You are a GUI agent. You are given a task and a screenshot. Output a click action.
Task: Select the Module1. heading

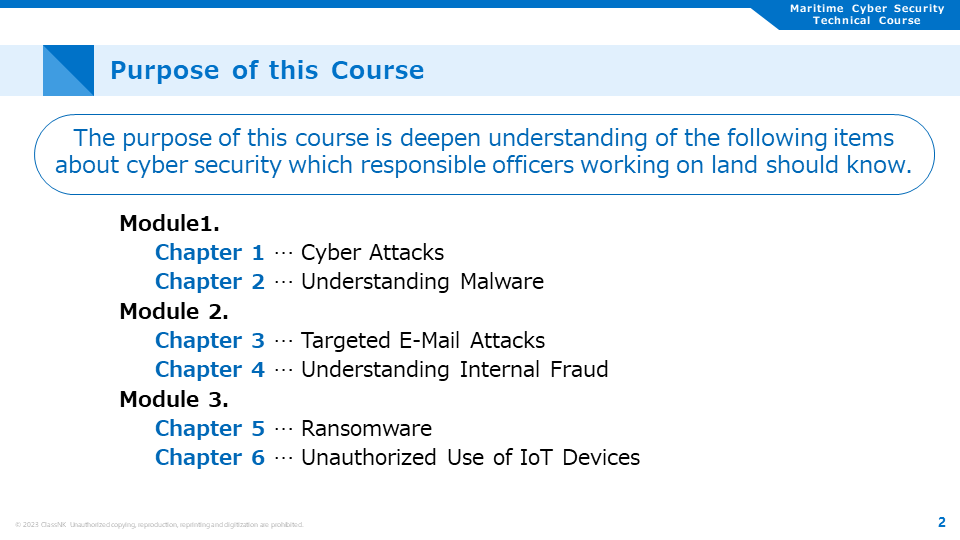170,223
